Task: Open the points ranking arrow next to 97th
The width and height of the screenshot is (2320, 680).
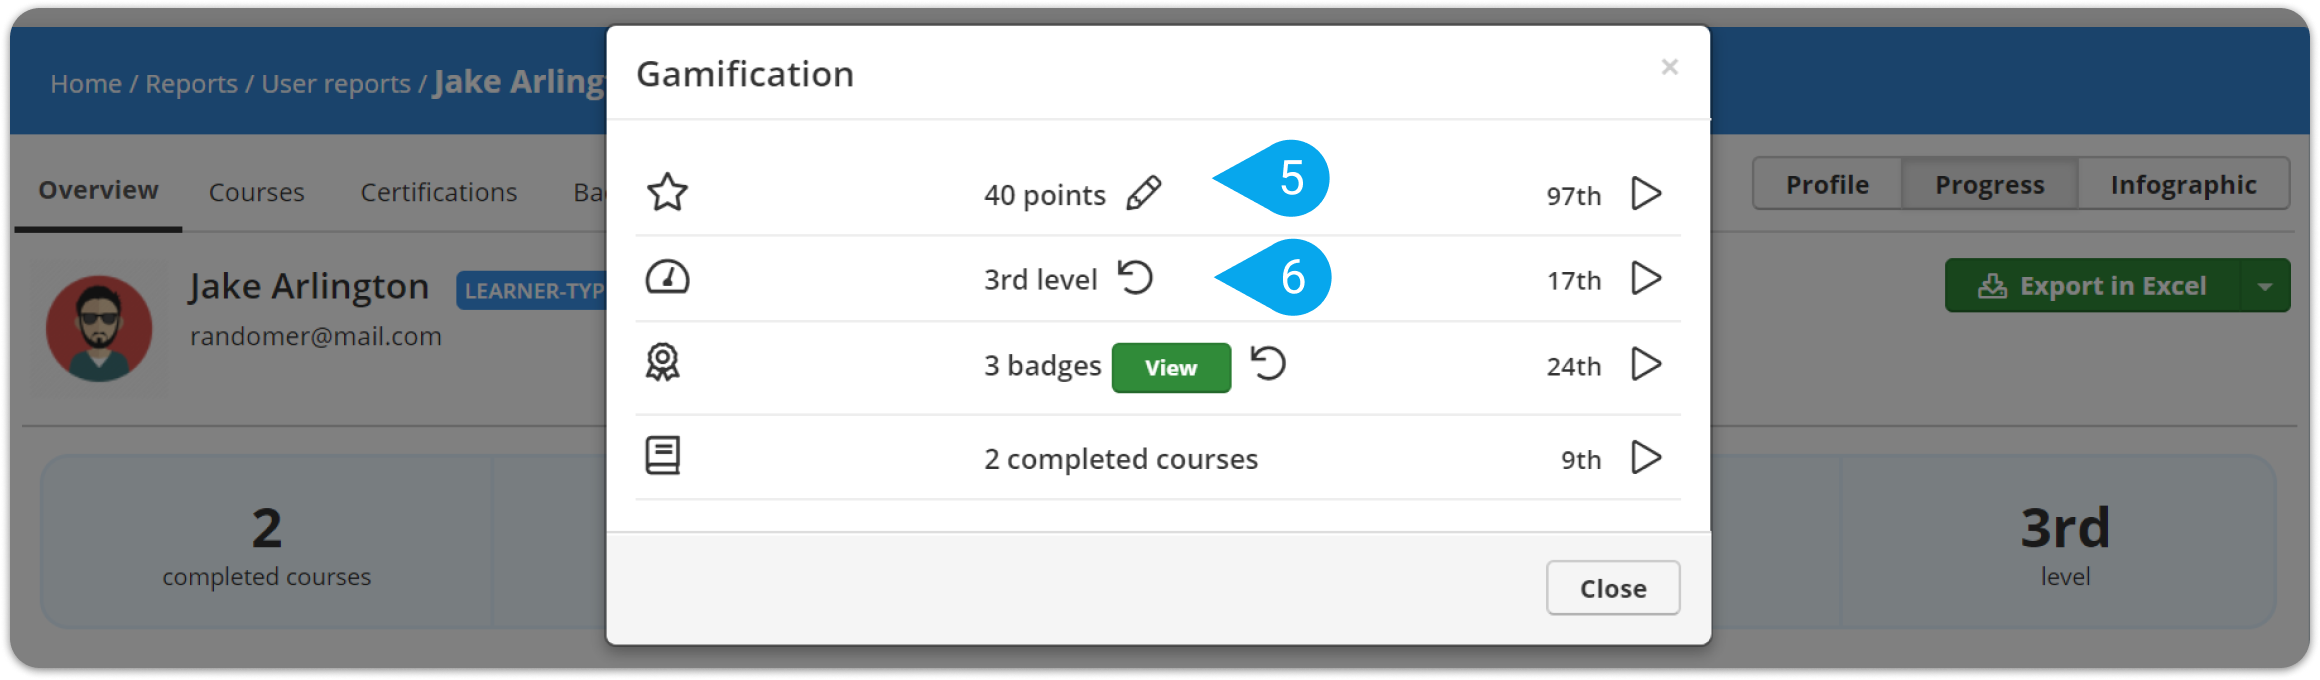Action: [1646, 193]
